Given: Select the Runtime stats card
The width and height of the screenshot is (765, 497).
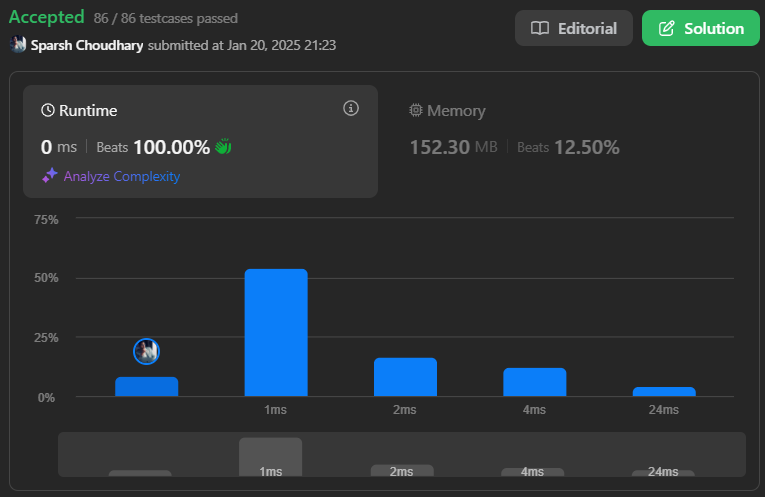Looking at the screenshot, I should pos(200,140).
